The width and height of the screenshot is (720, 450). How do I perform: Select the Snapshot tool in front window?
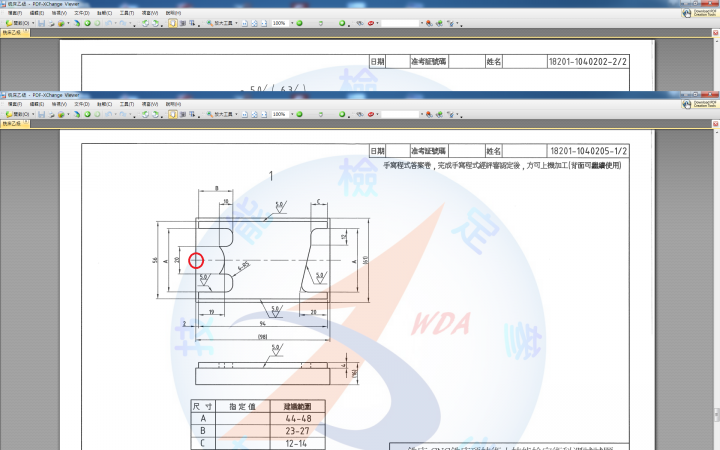pyautogui.click(x=183, y=114)
